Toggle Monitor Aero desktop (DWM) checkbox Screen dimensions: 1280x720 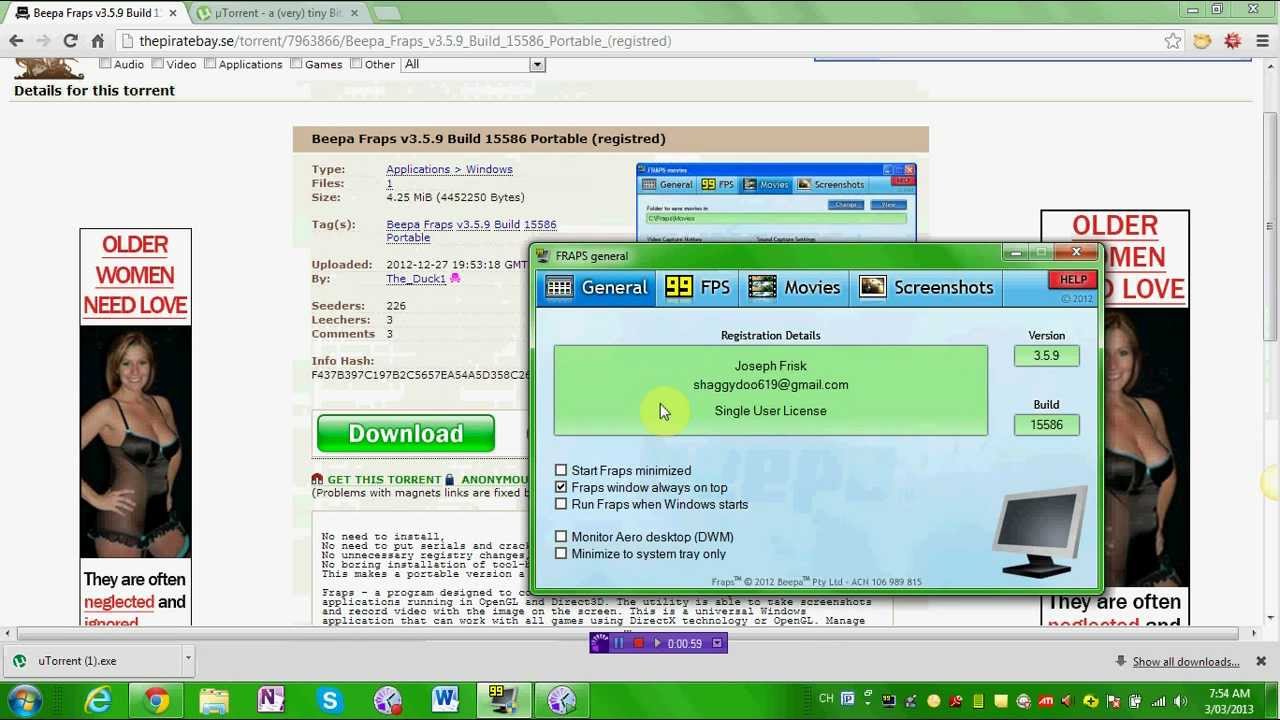561,537
